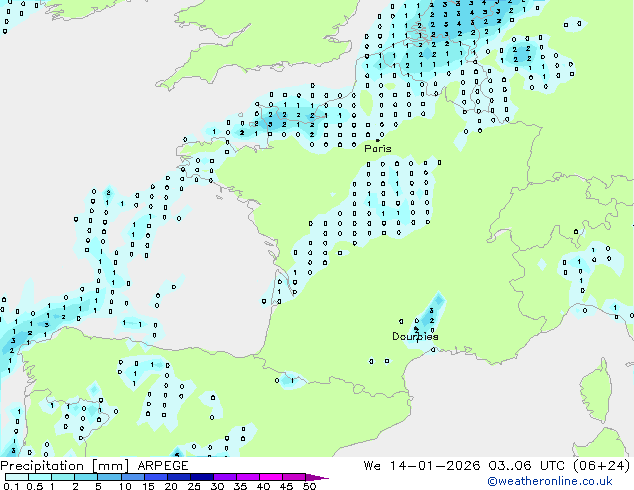Click the ARPEGE model name
Image resolution: width=634 pixels, height=490 pixels.
tap(163, 466)
